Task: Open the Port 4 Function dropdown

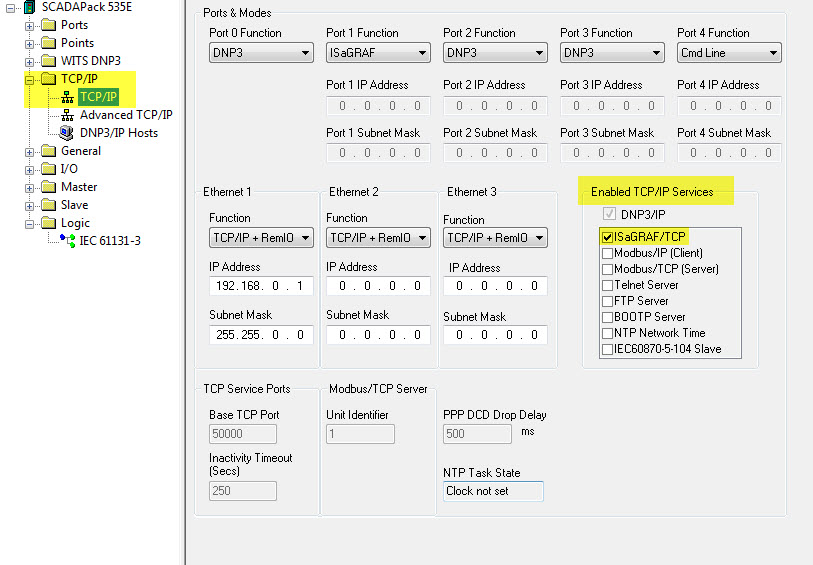Action: tap(729, 53)
